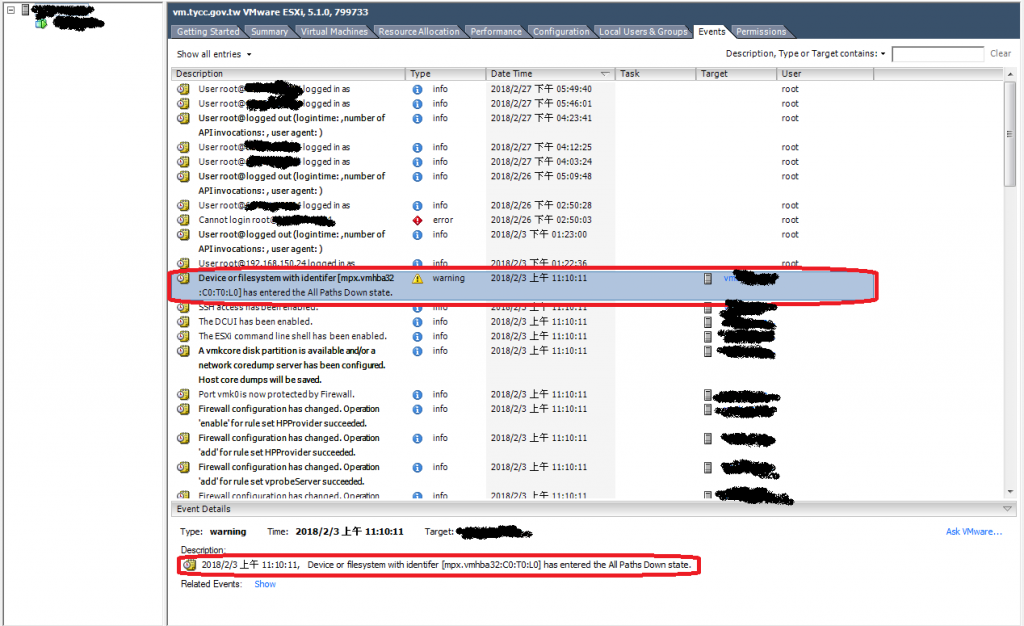
Task: Sort by the Date Time column header
Action: (551, 74)
